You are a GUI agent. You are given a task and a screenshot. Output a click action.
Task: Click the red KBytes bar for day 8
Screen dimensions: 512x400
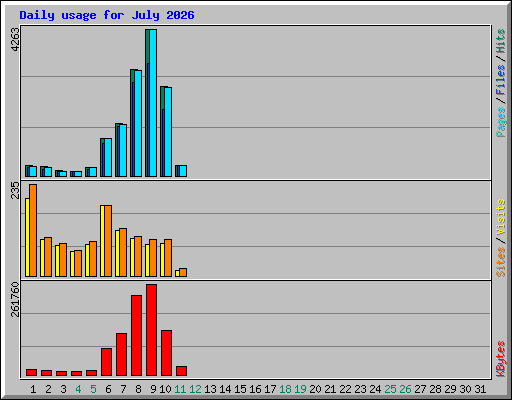pyautogui.click(x=136, y=336)
